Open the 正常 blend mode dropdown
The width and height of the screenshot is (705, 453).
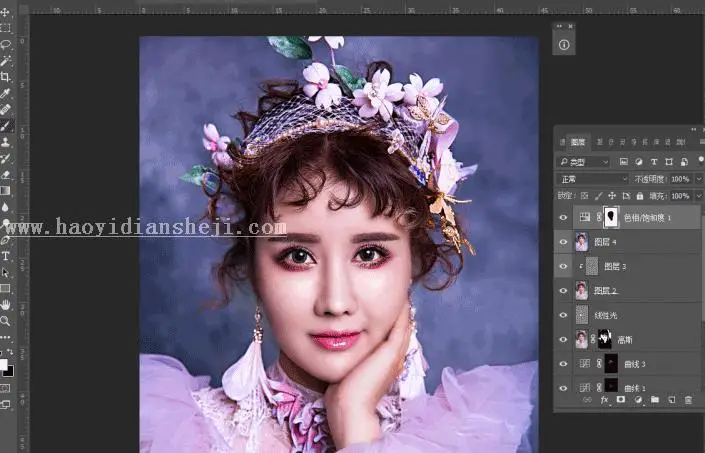coord(592,179)
